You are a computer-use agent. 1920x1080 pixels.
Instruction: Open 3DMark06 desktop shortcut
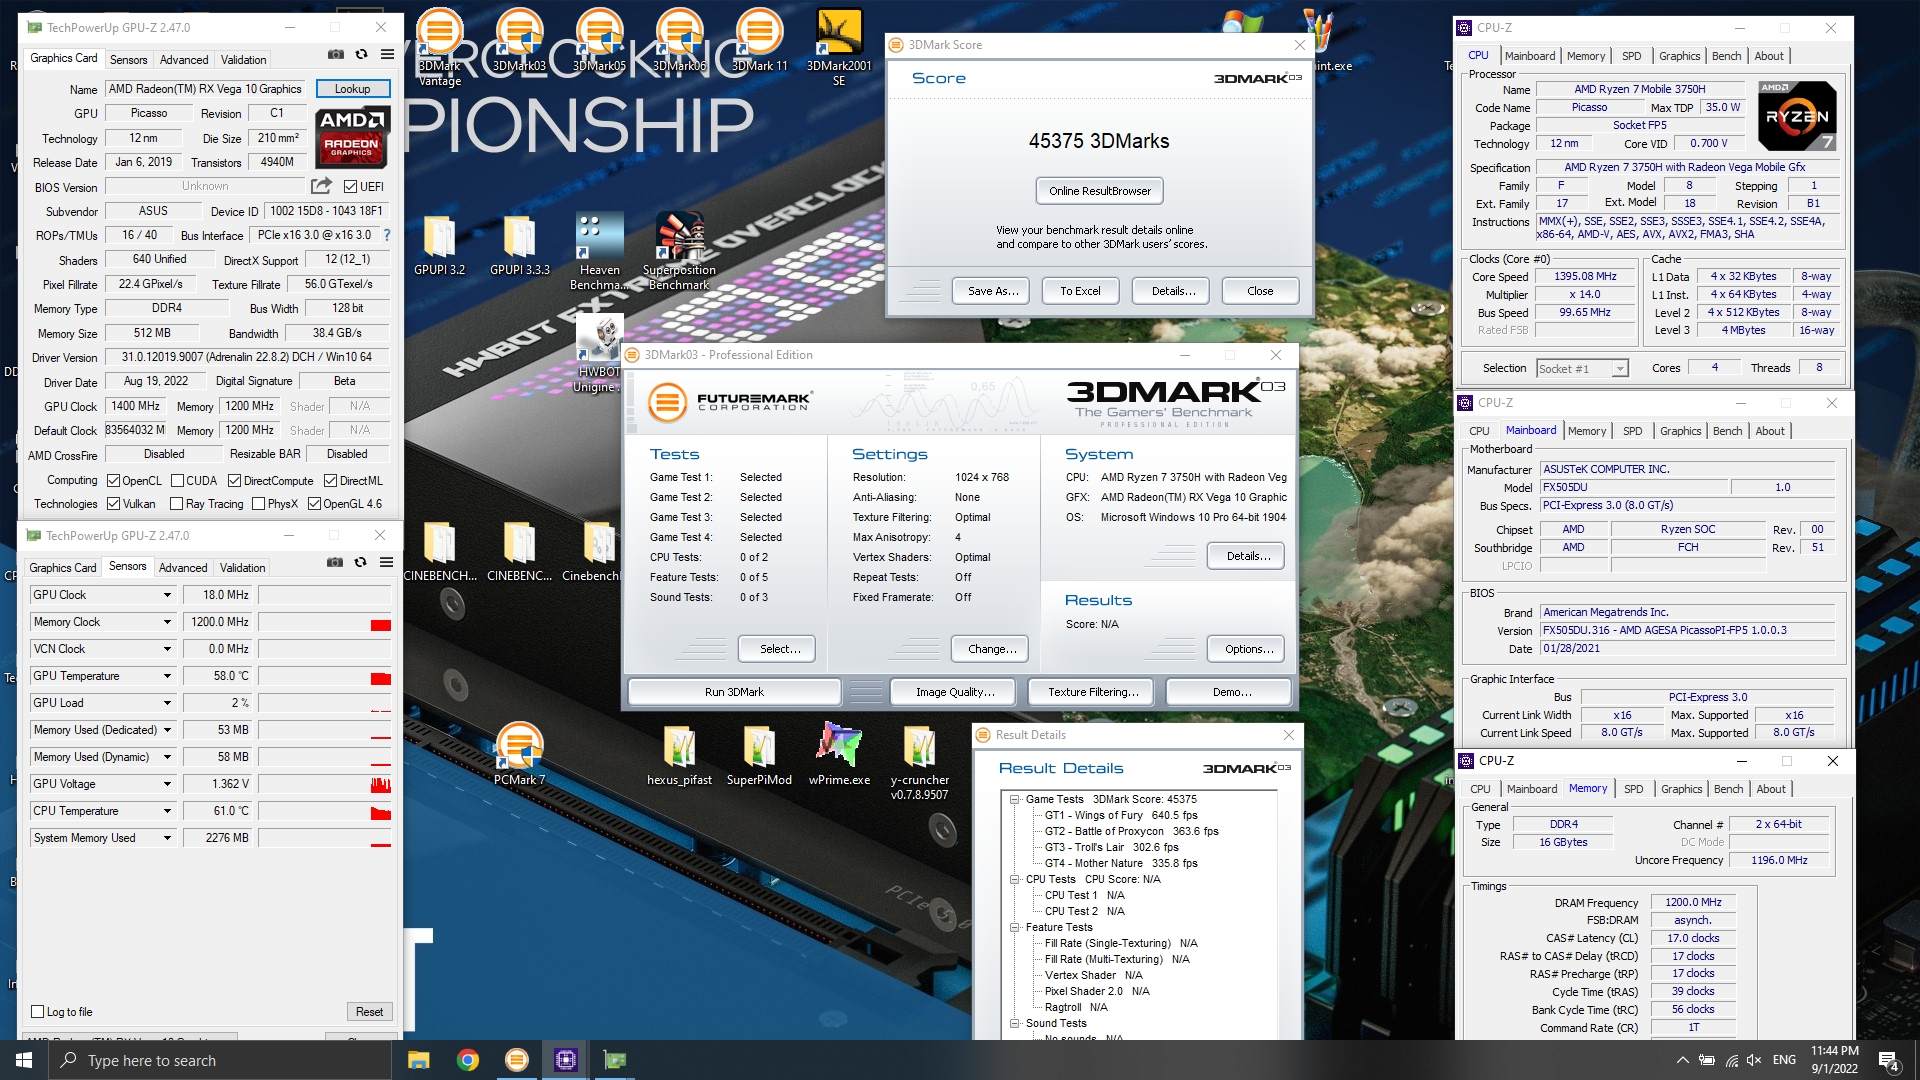680,40
